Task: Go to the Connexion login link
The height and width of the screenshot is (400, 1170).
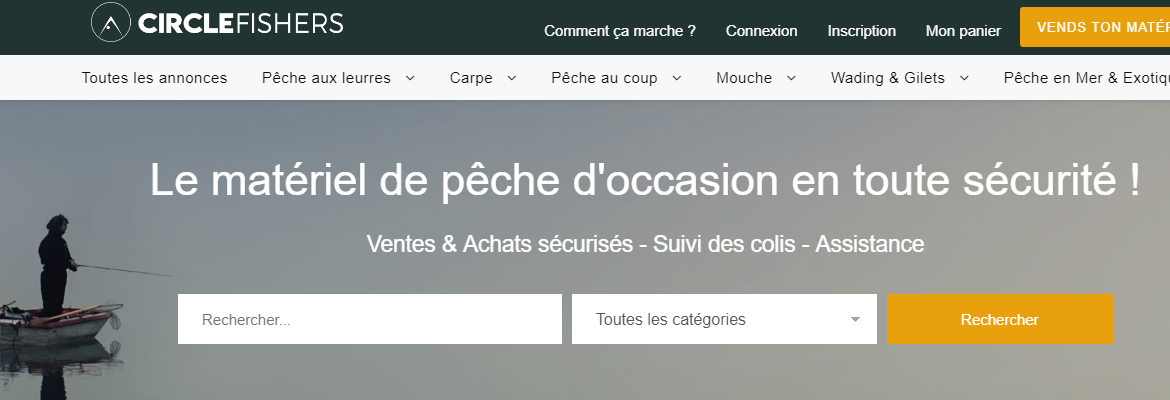Action: click(x=762, y=31)
